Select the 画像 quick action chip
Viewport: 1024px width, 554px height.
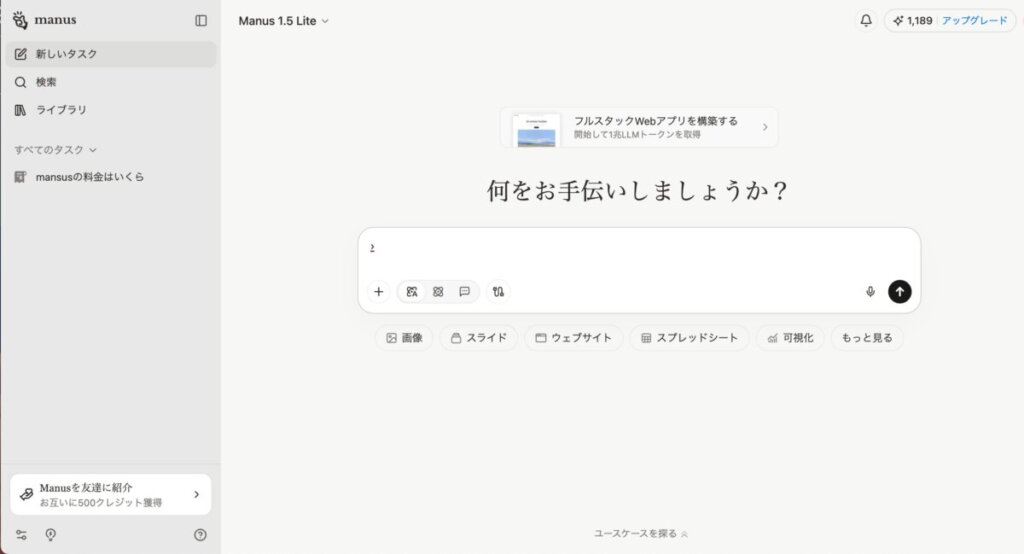(404, 338)
